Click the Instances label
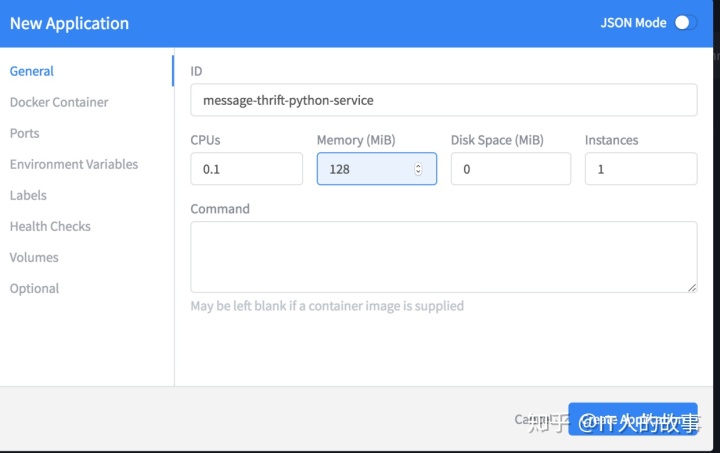Image resolution: width=720 pixels, height=453 pixels. pos(611,140)
